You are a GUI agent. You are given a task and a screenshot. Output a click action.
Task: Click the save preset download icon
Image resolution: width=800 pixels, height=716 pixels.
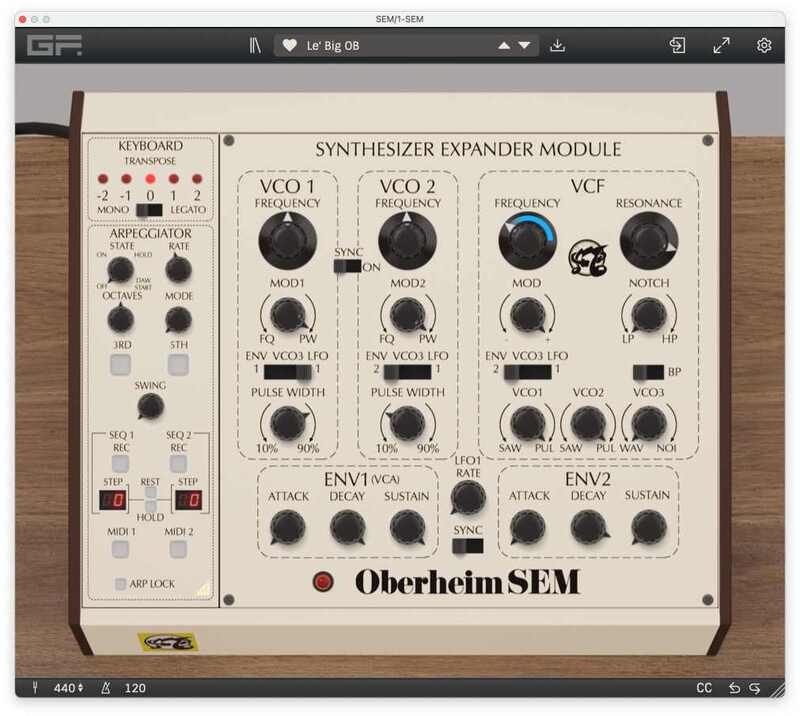click(x=558, y=46)
